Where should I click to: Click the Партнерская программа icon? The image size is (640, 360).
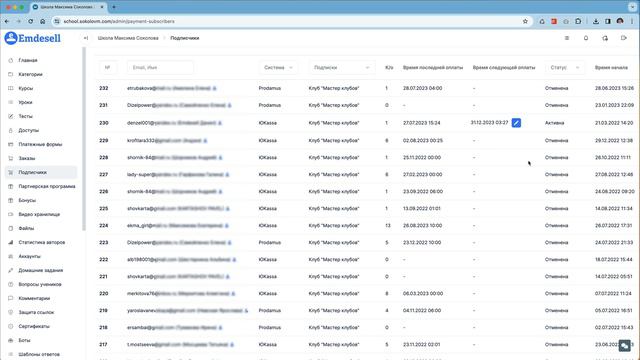click(x=11, y=186)
